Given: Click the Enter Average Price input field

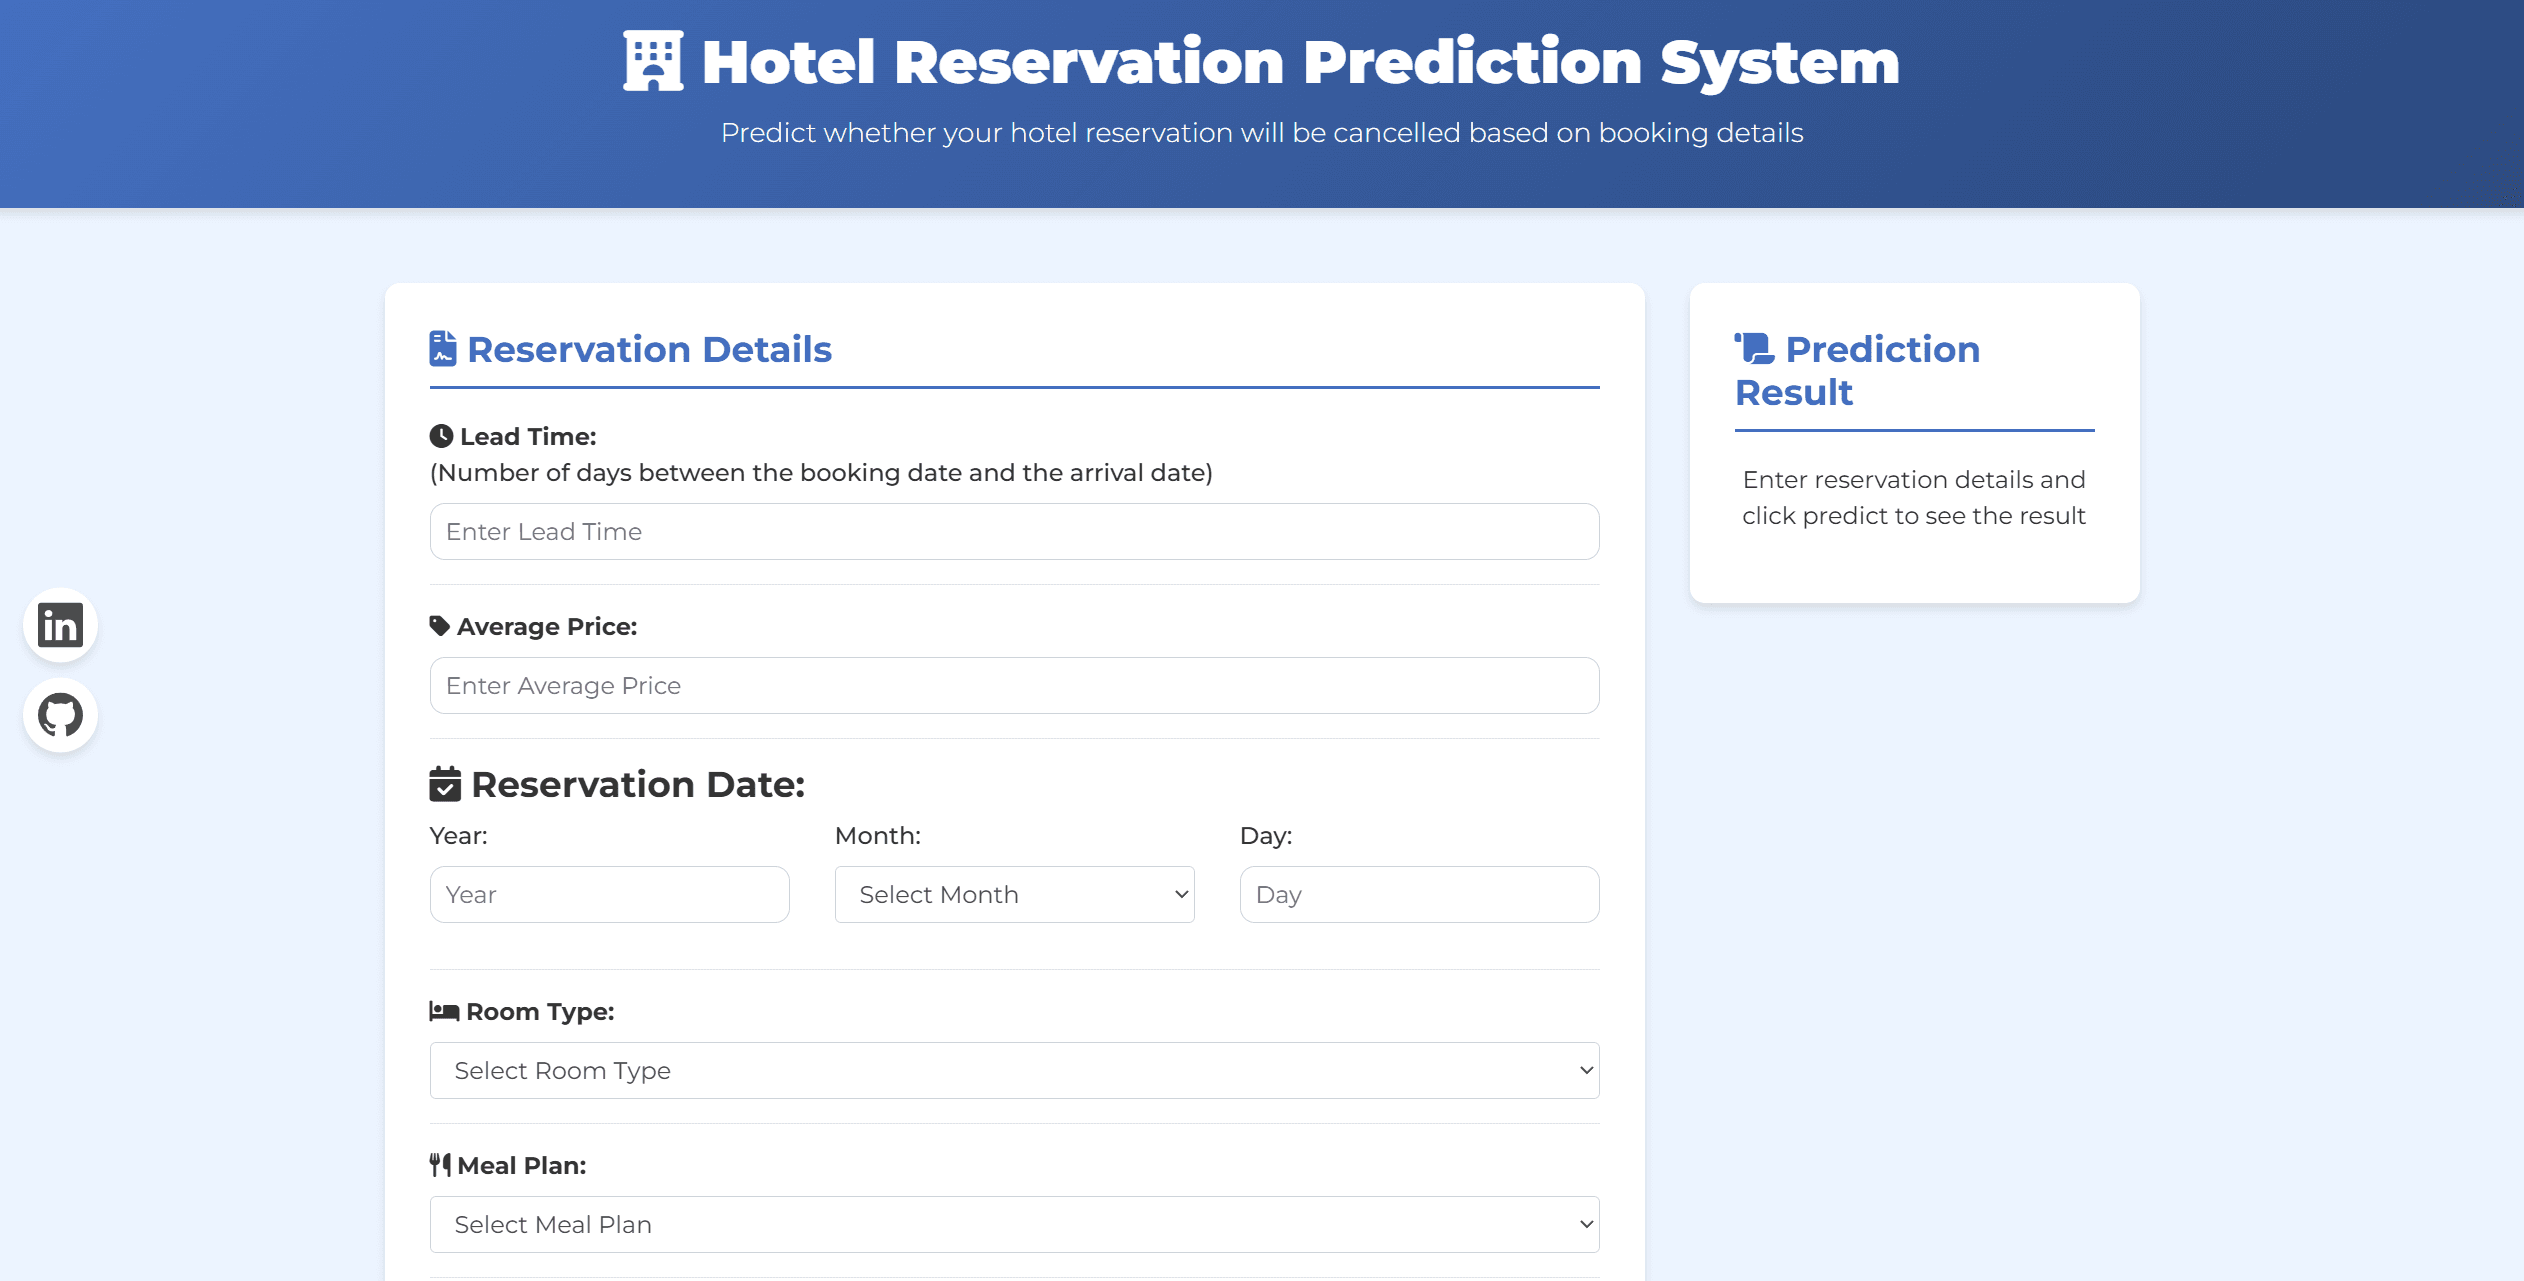Looking at the screenshot, I should click(x=1014, y=685).
